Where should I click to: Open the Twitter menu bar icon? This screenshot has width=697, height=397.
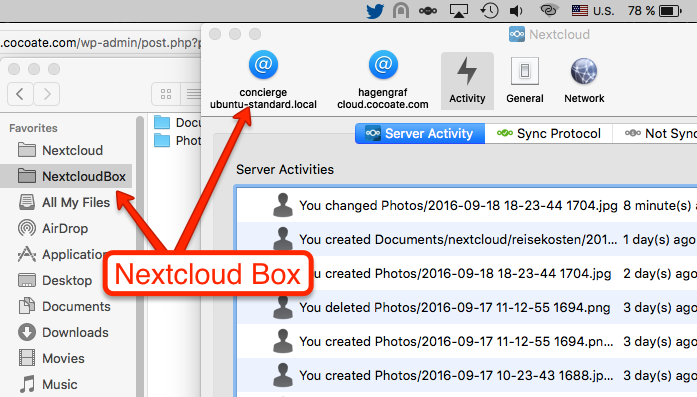pyautogui.click(x=375, y=11)
